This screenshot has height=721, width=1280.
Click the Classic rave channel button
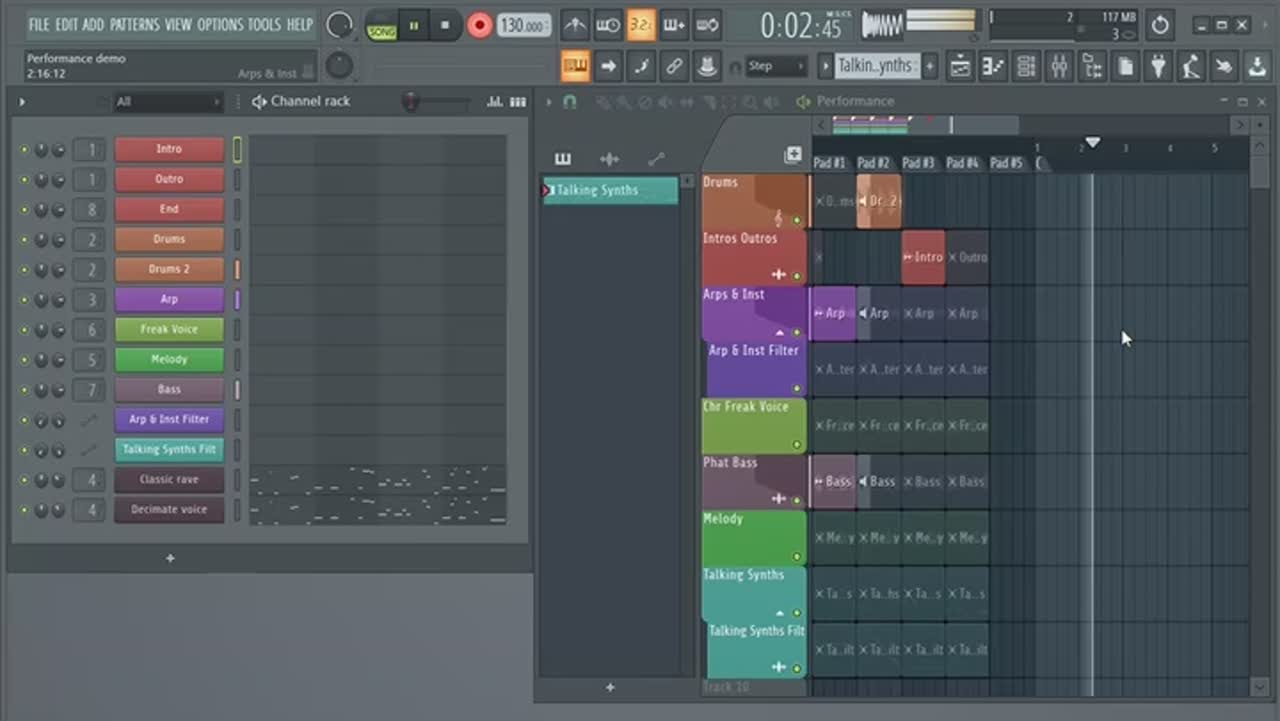click(x=169, y=479)
